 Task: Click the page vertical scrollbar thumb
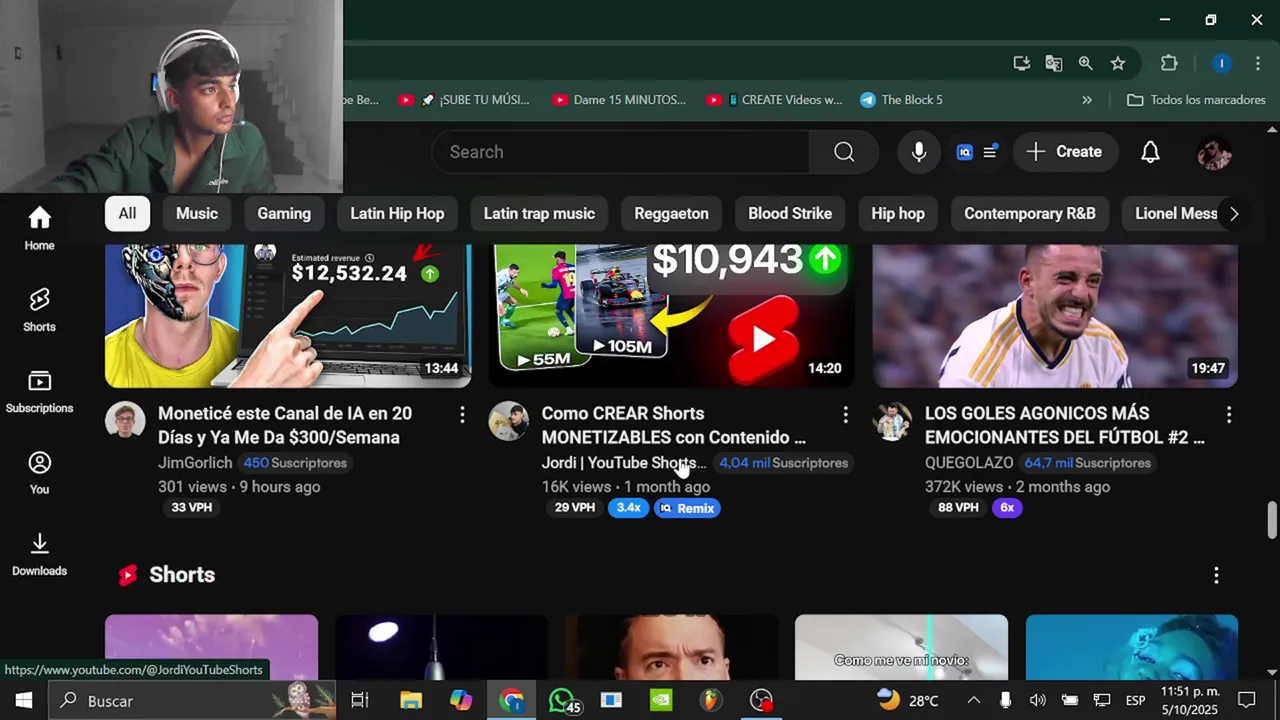[1272, 521]
